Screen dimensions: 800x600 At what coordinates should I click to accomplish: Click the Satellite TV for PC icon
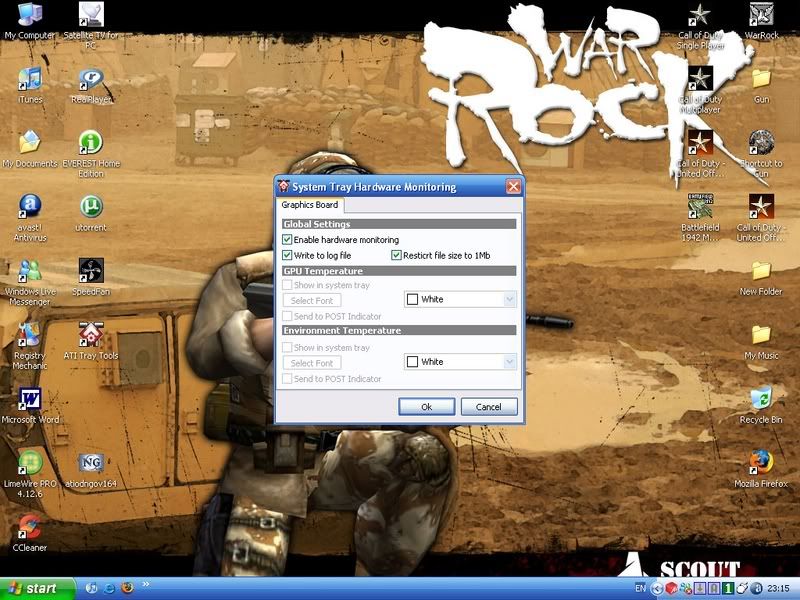[91, 26]
